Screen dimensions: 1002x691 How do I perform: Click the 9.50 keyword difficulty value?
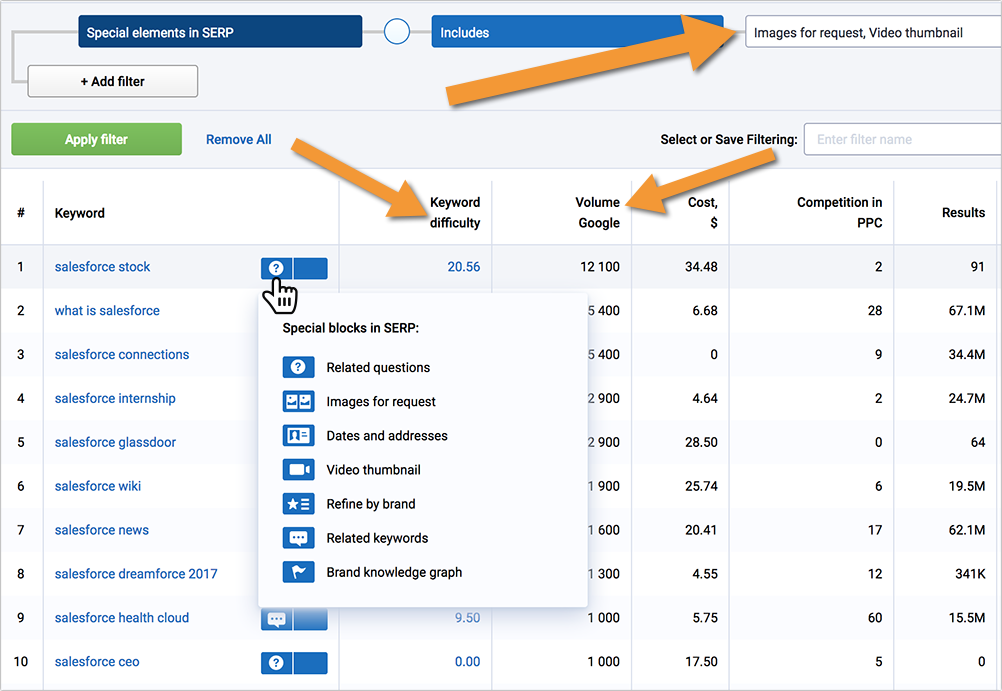(467, 617)
